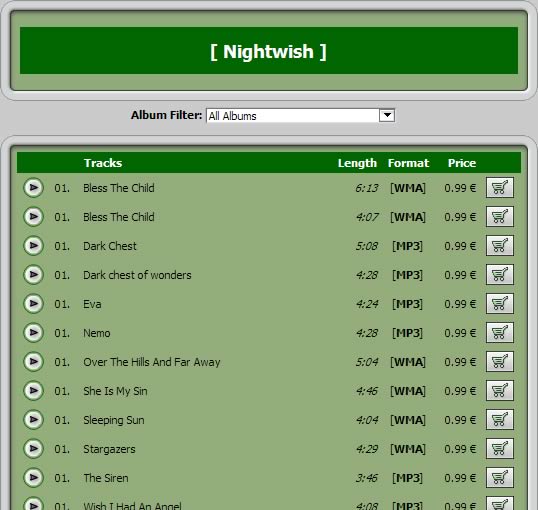The width and height of the screenshot is (538, 510).
Task: Click the Format column header
Action: click(408, 163)
